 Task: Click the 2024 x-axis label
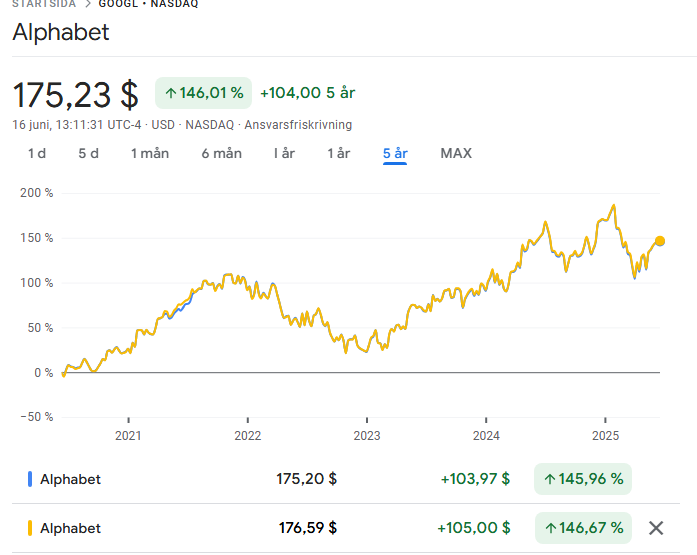(x=486, y=435)
